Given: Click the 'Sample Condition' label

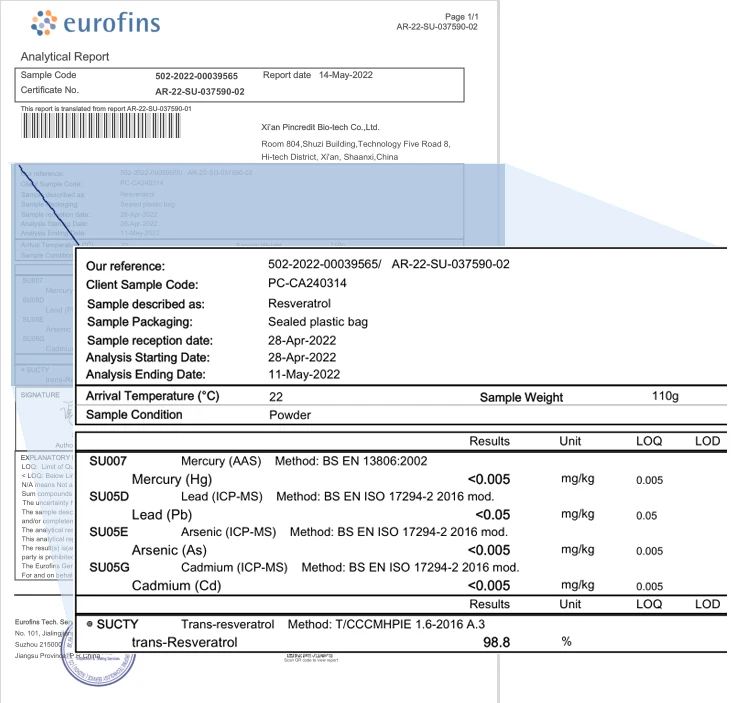Looking at the screenshot, I should (134, 415).
